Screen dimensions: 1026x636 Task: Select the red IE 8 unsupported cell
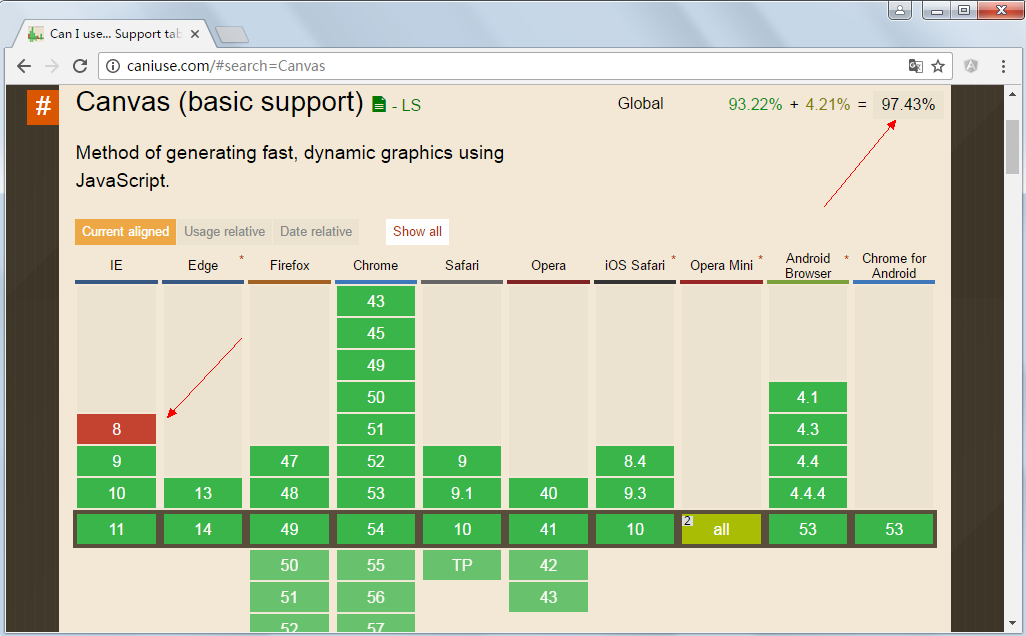tap(116, 429)
